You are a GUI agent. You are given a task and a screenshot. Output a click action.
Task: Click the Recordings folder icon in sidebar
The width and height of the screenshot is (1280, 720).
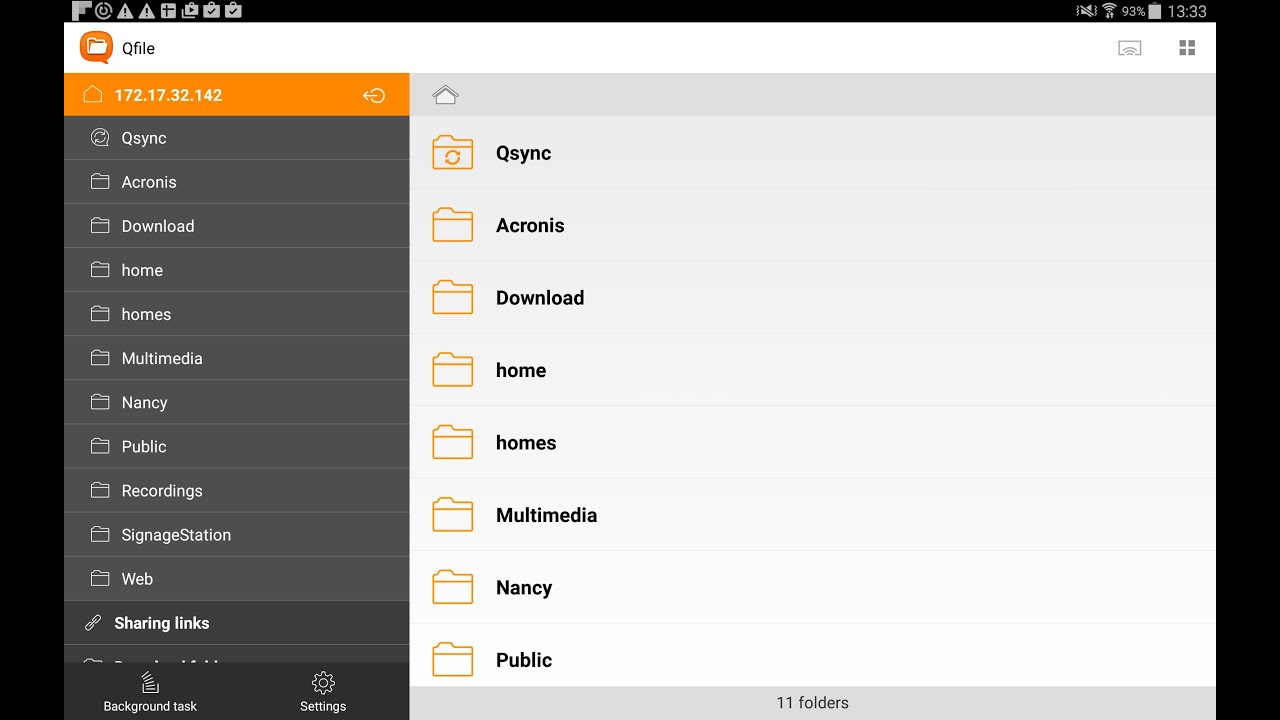(x=100, y=490)
